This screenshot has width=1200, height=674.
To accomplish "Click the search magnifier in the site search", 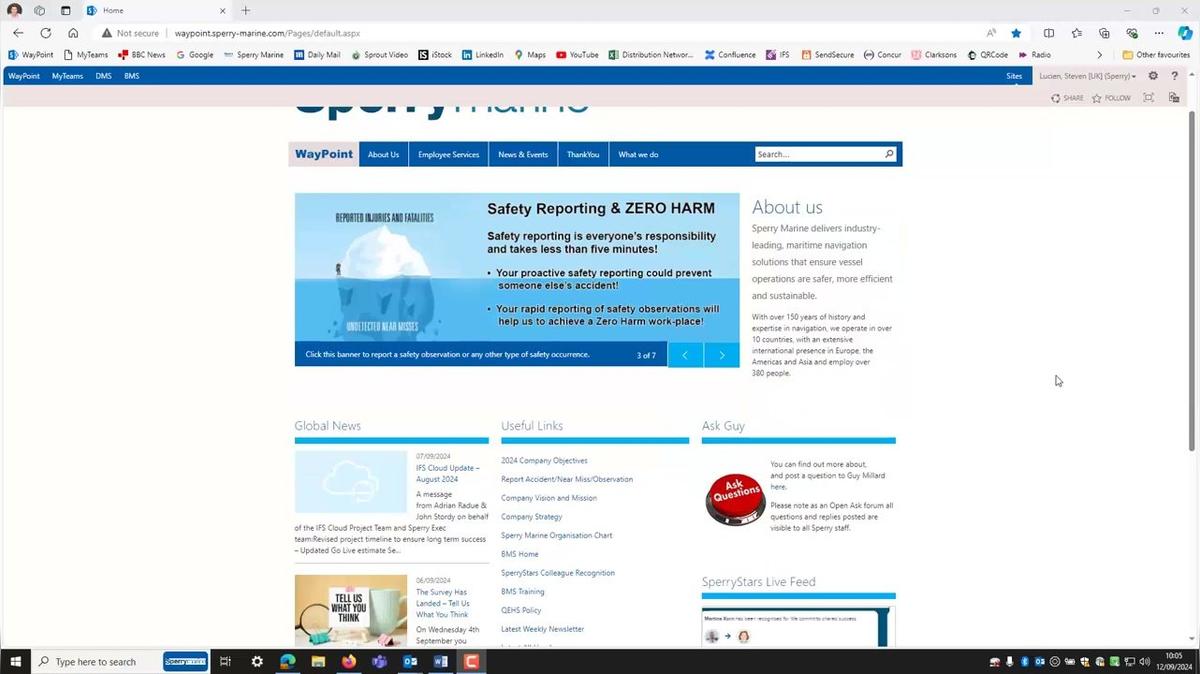I will point(889,154).
